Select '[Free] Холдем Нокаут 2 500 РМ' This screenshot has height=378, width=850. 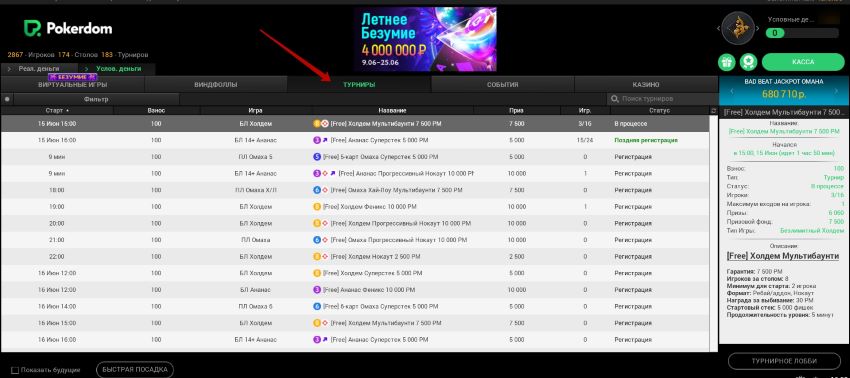pos(375,257)
